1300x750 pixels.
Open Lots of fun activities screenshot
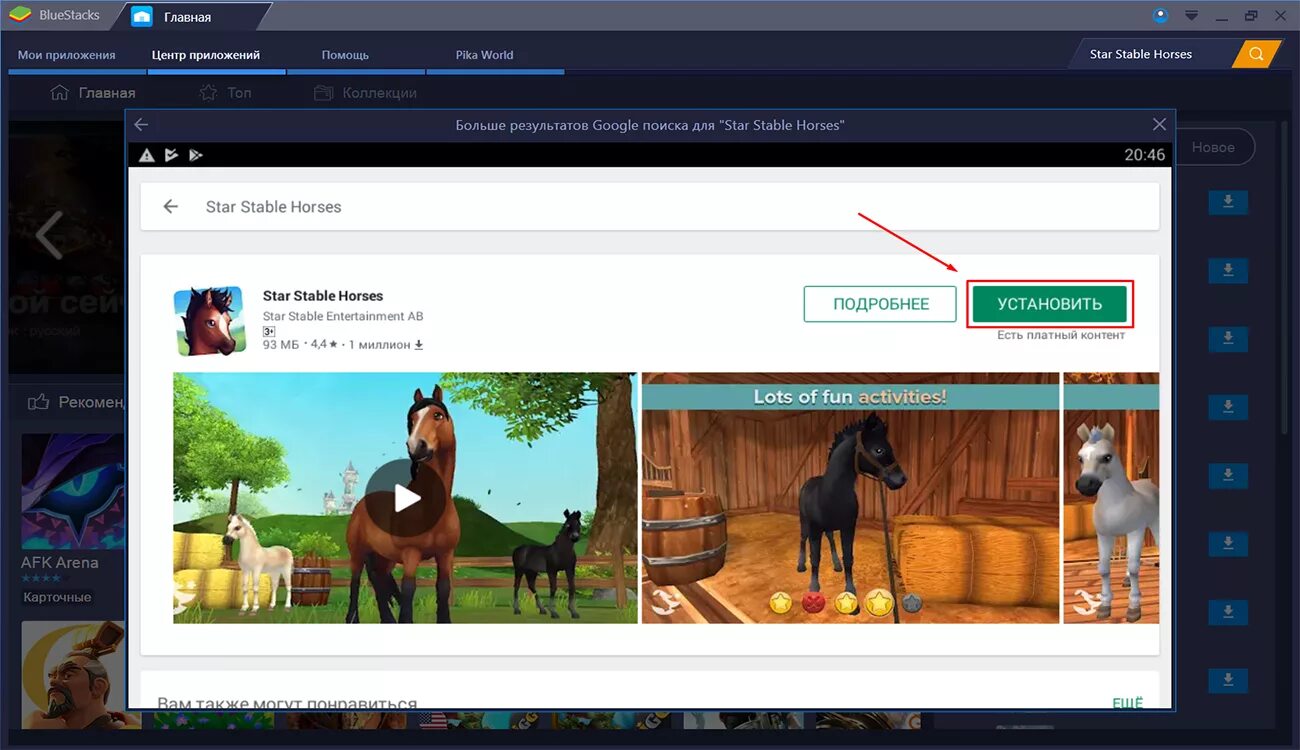pyautogui.click(x=850, y=498)
